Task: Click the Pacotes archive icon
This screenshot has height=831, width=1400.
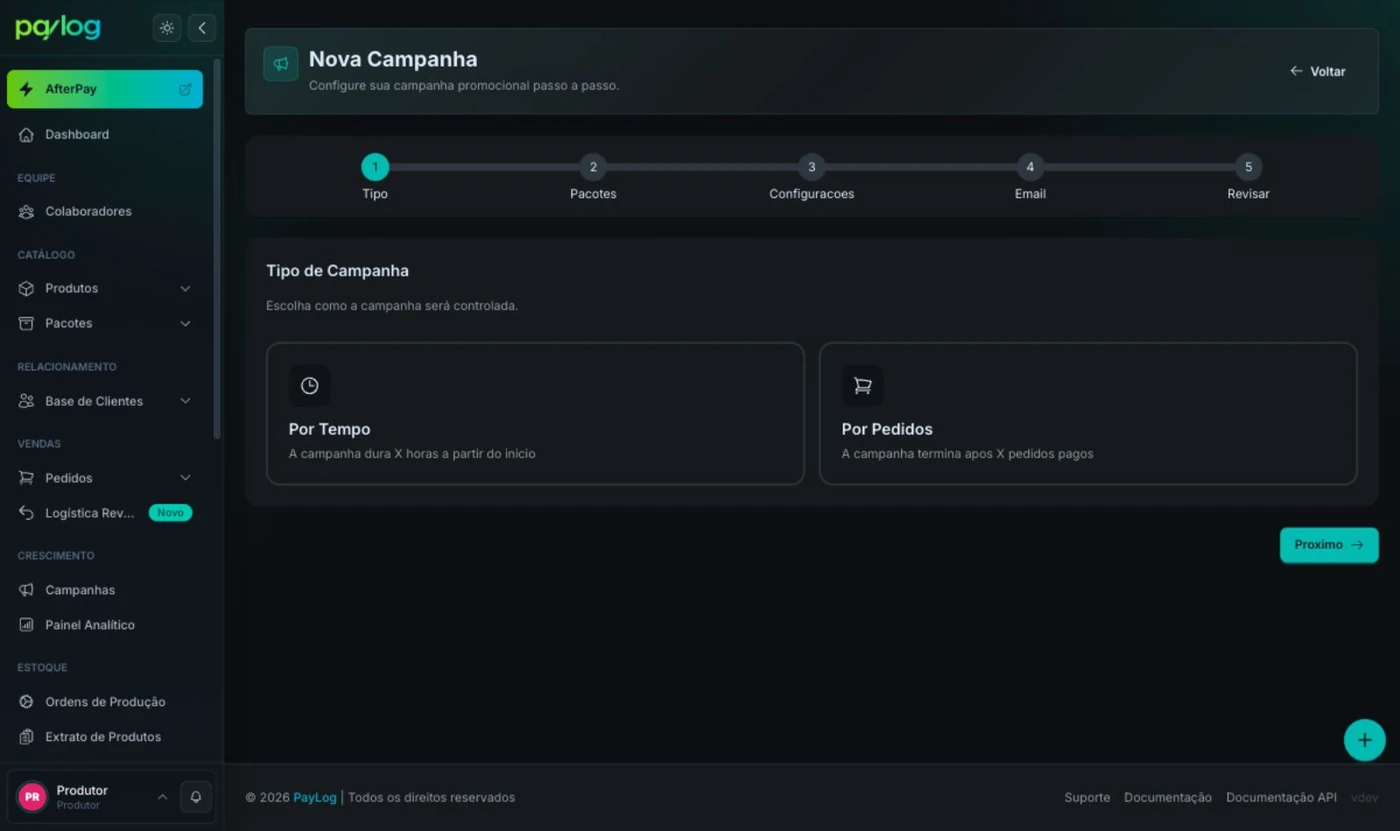Action: [x=27, y=323]
